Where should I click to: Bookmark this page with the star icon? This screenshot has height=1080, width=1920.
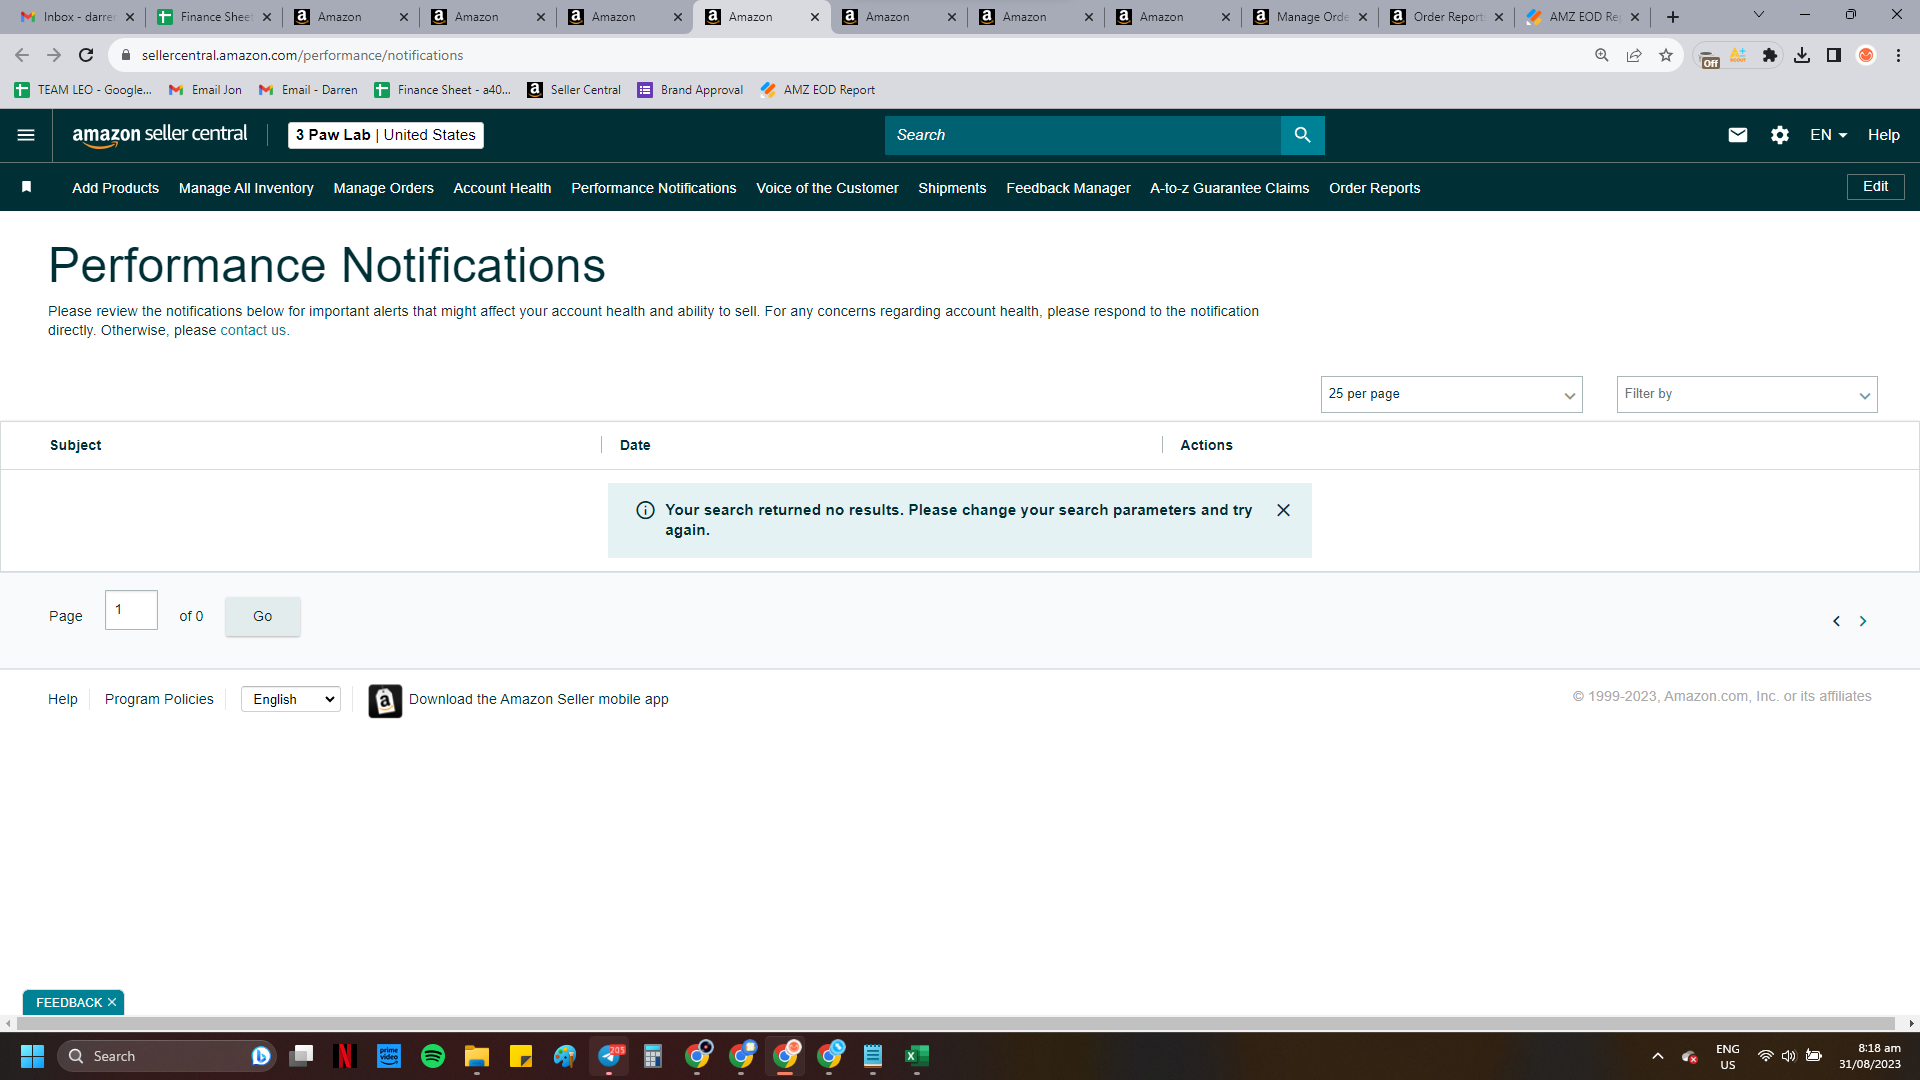pyautogui.click(x=1666, y=55)
